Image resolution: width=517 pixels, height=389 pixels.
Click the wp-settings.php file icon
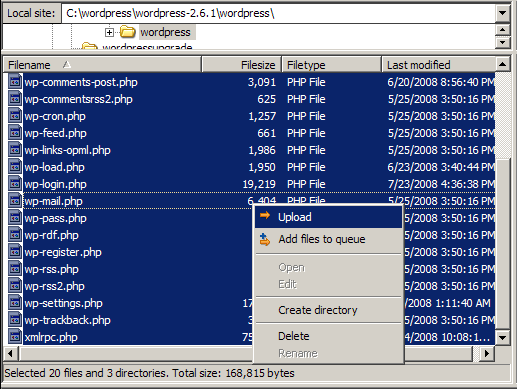(15, 303)
